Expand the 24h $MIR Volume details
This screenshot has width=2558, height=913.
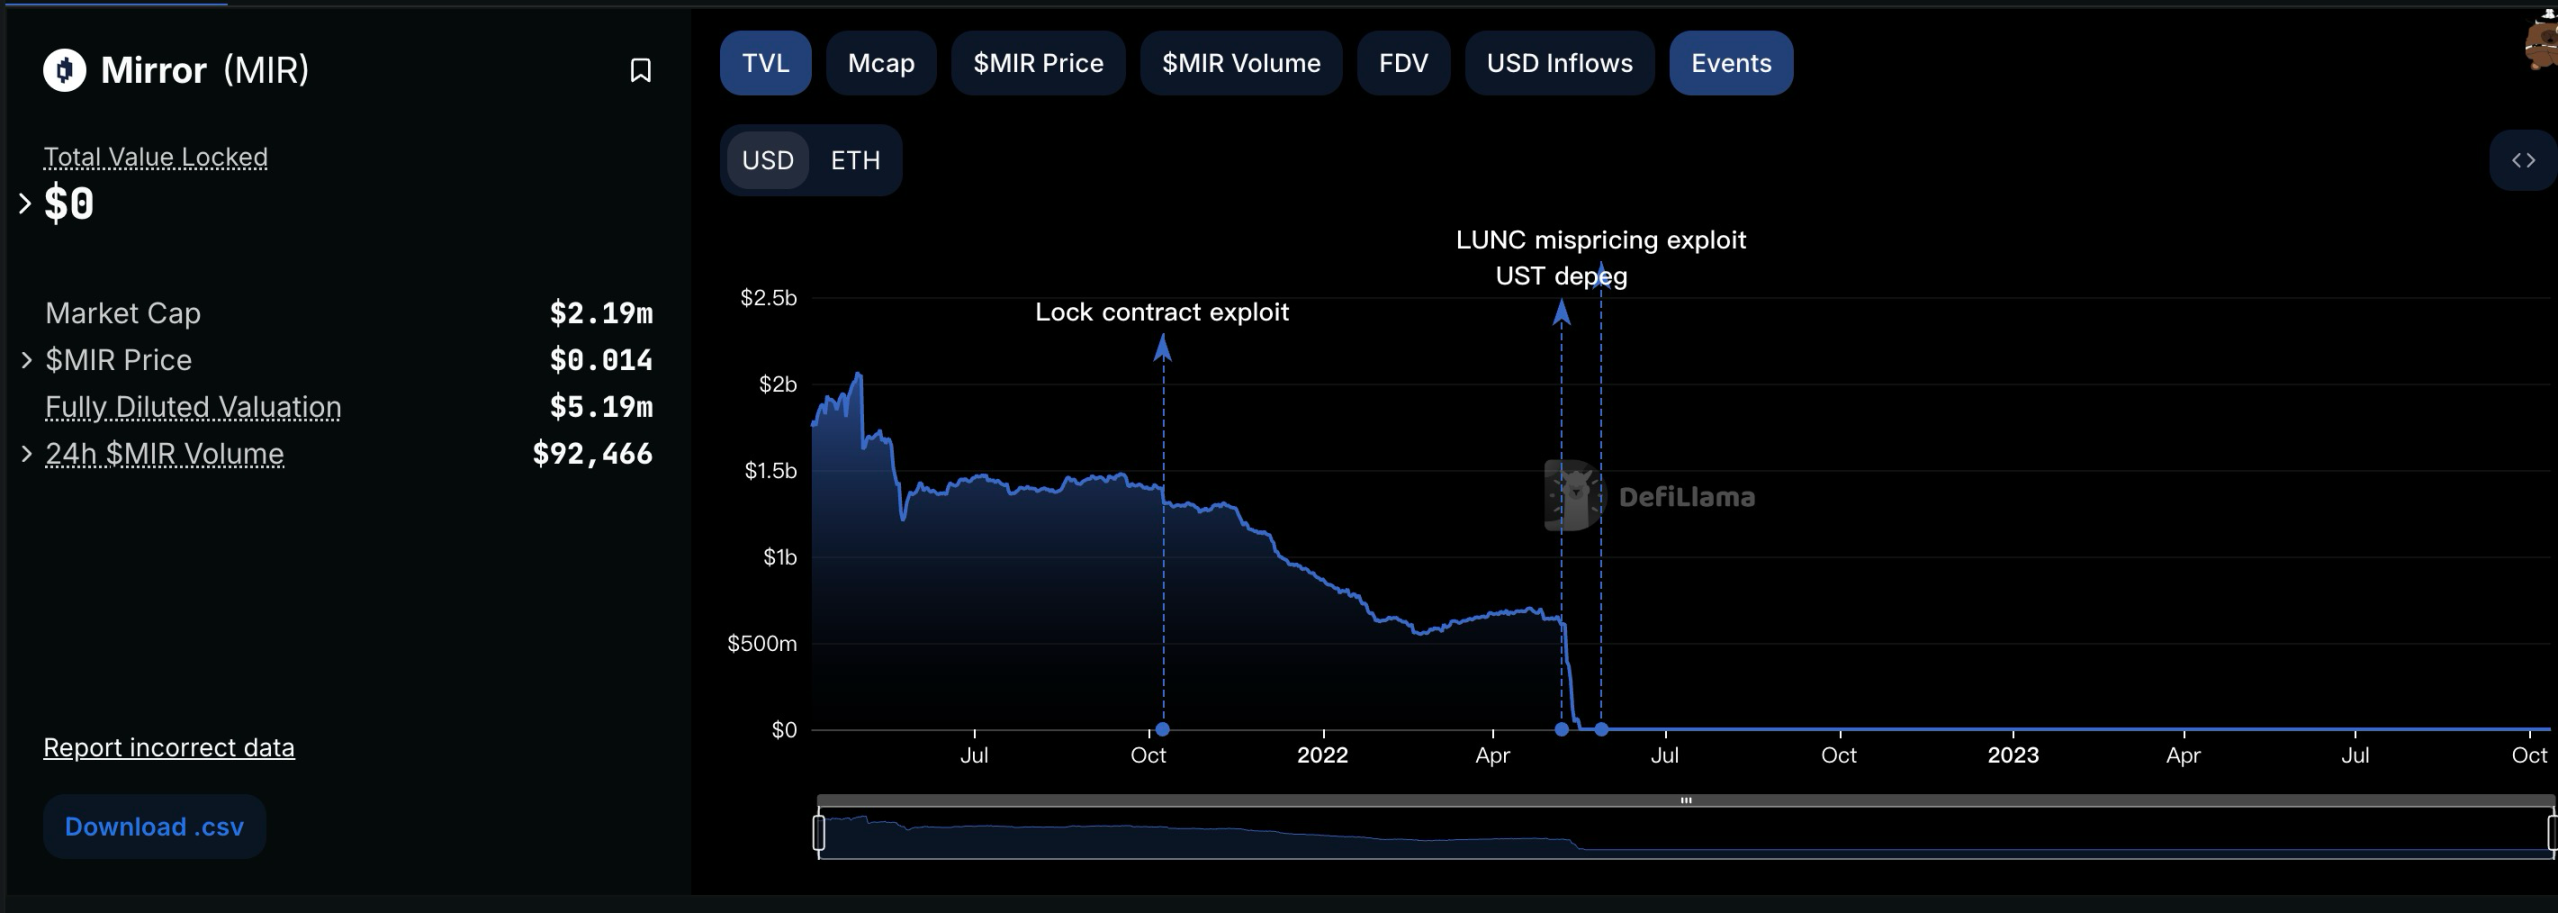(27, 454)
